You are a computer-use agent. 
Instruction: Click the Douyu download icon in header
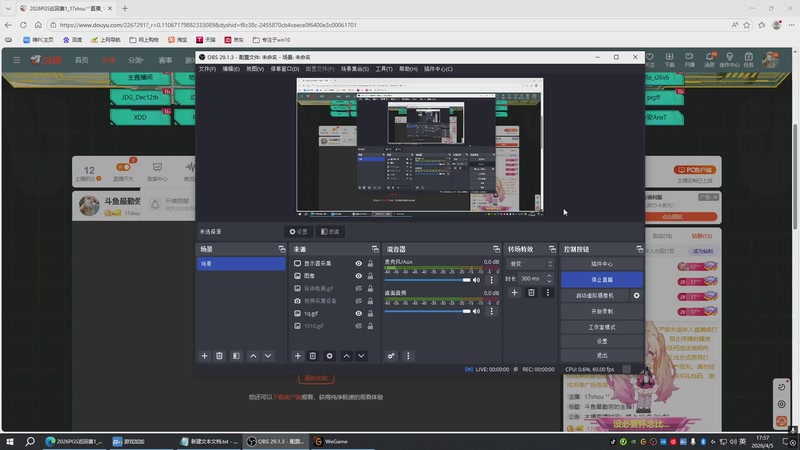click(669, 59)
